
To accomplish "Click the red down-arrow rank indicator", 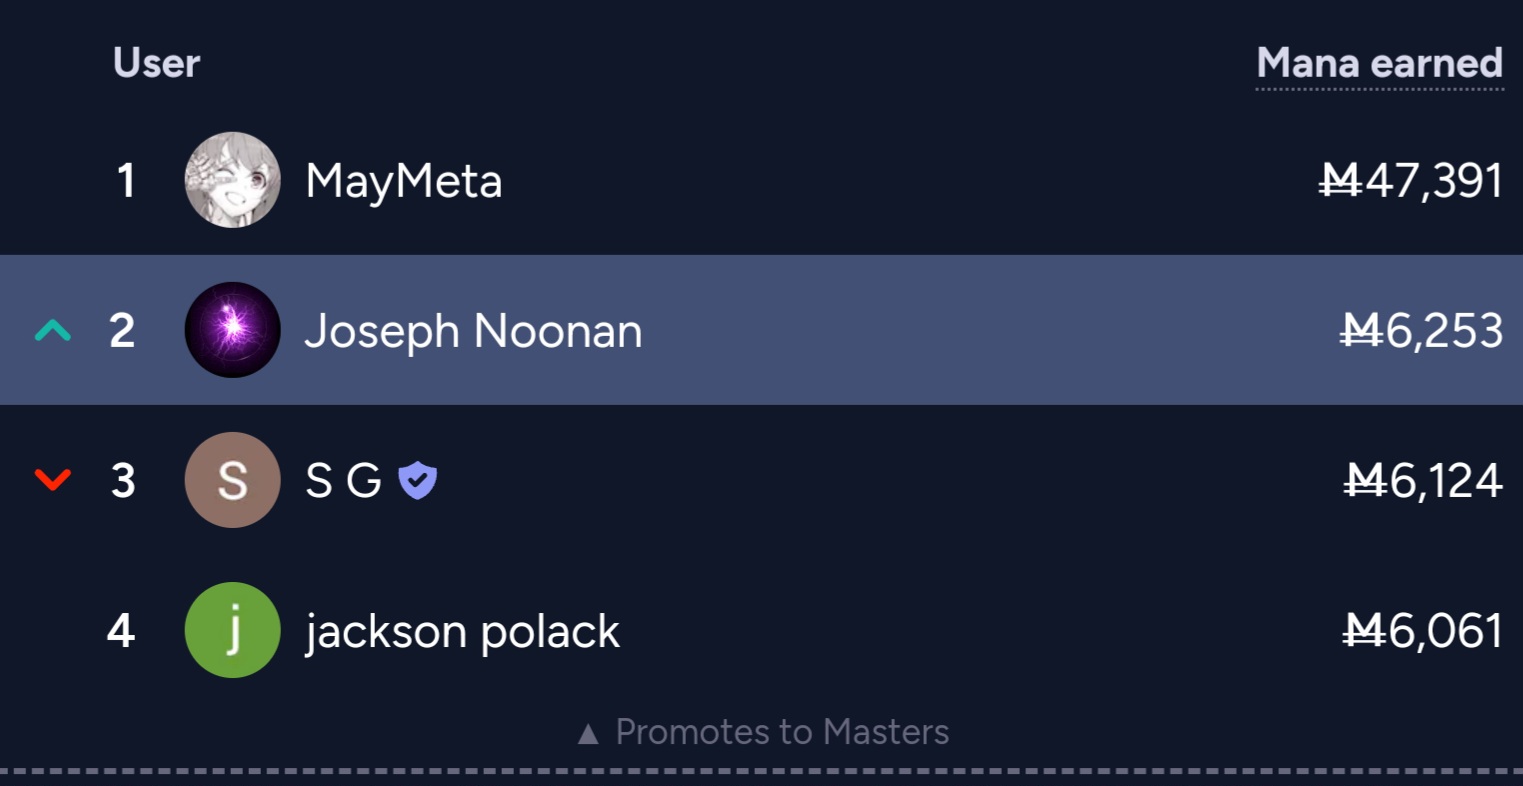I will (53, 480).
